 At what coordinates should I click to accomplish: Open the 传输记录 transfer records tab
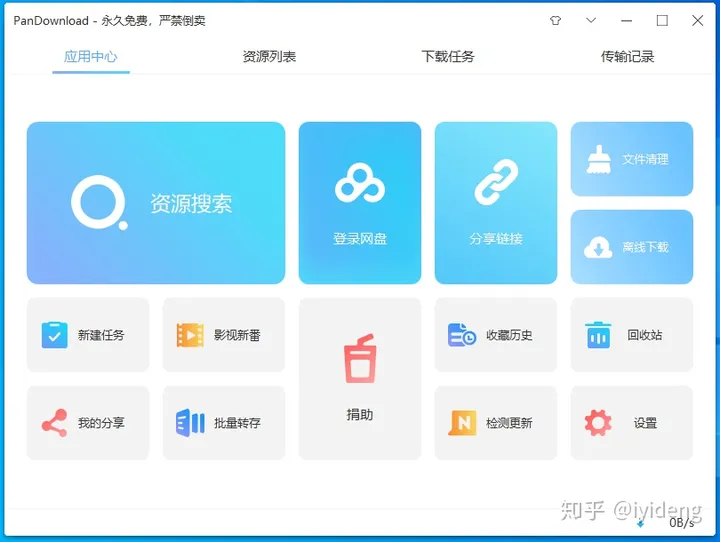[x=627, y=57]
